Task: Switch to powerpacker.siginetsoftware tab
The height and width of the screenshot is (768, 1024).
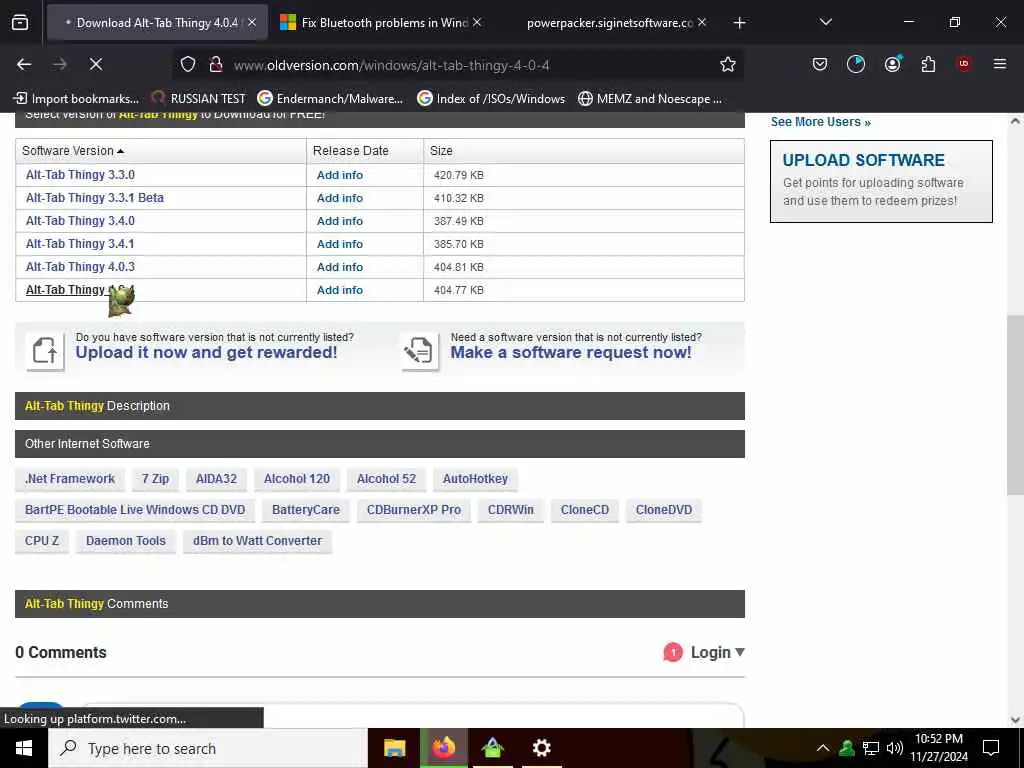Action: click(x=609, y=23)
